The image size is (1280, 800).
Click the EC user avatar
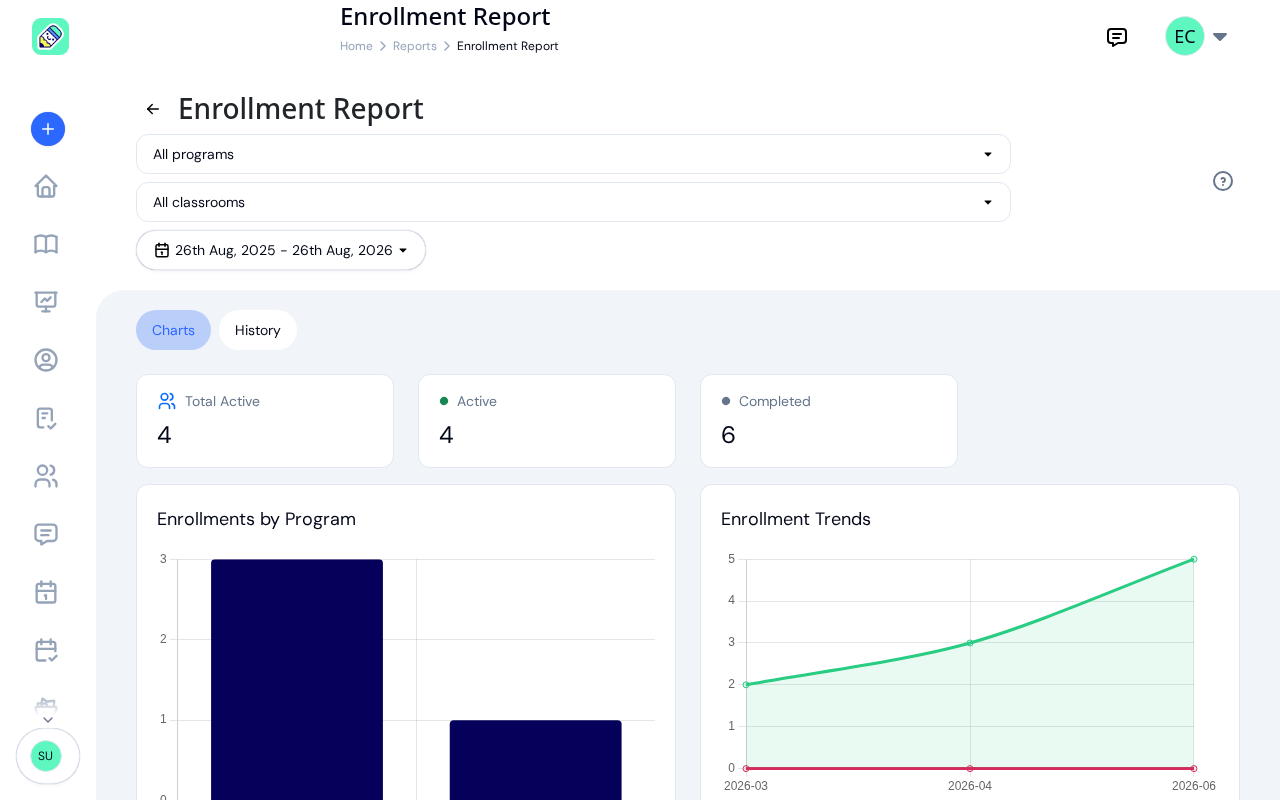[x=1185, y=36]
